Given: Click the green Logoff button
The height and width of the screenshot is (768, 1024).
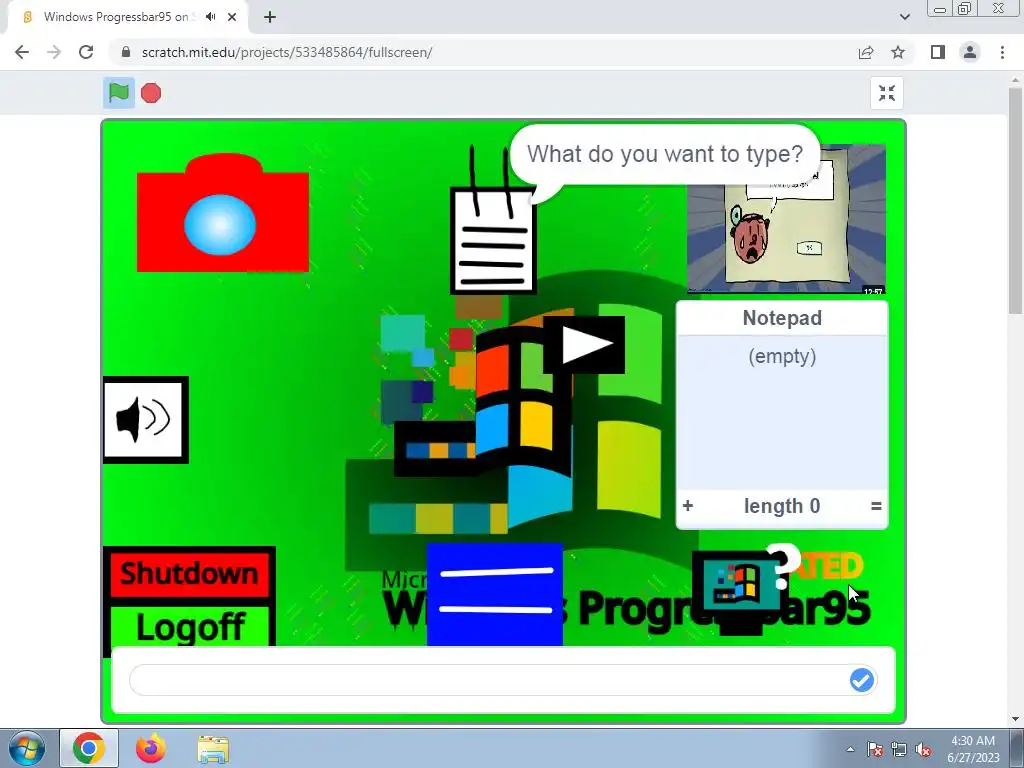Looking at the screenshot, I should (189, 626).
